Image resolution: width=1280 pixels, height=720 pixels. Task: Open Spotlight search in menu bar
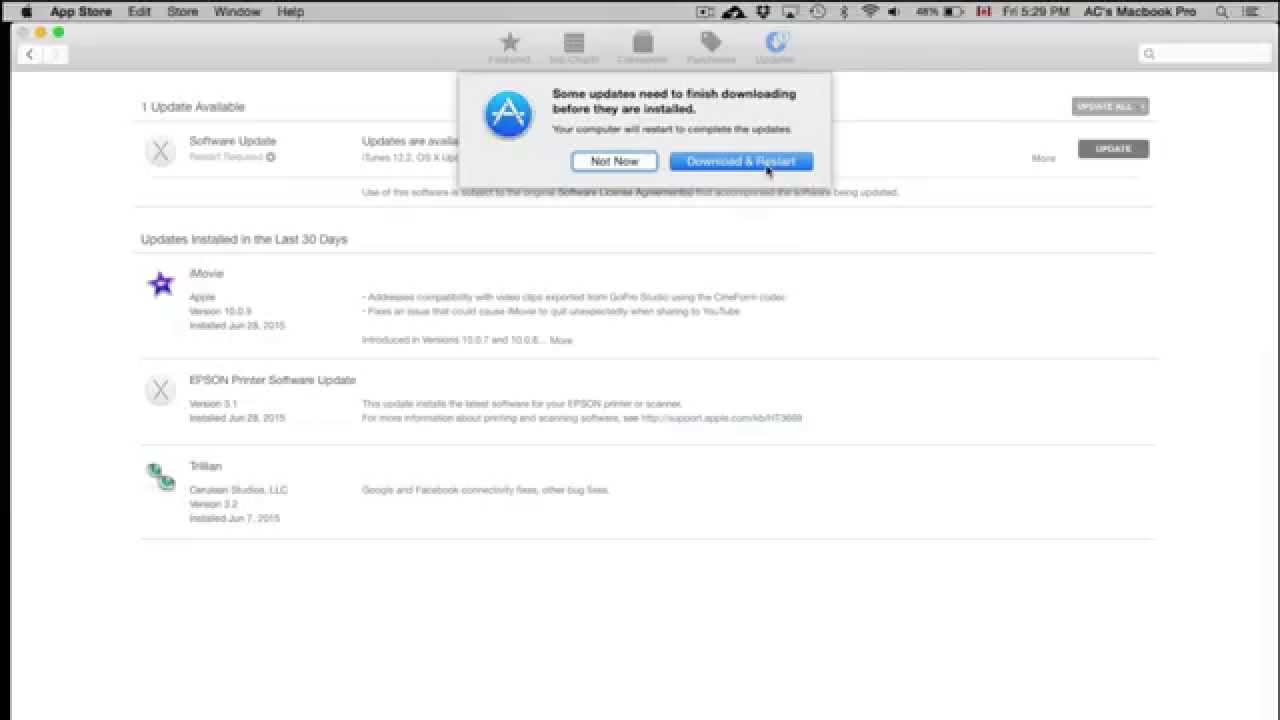[x=1222, y=12]
